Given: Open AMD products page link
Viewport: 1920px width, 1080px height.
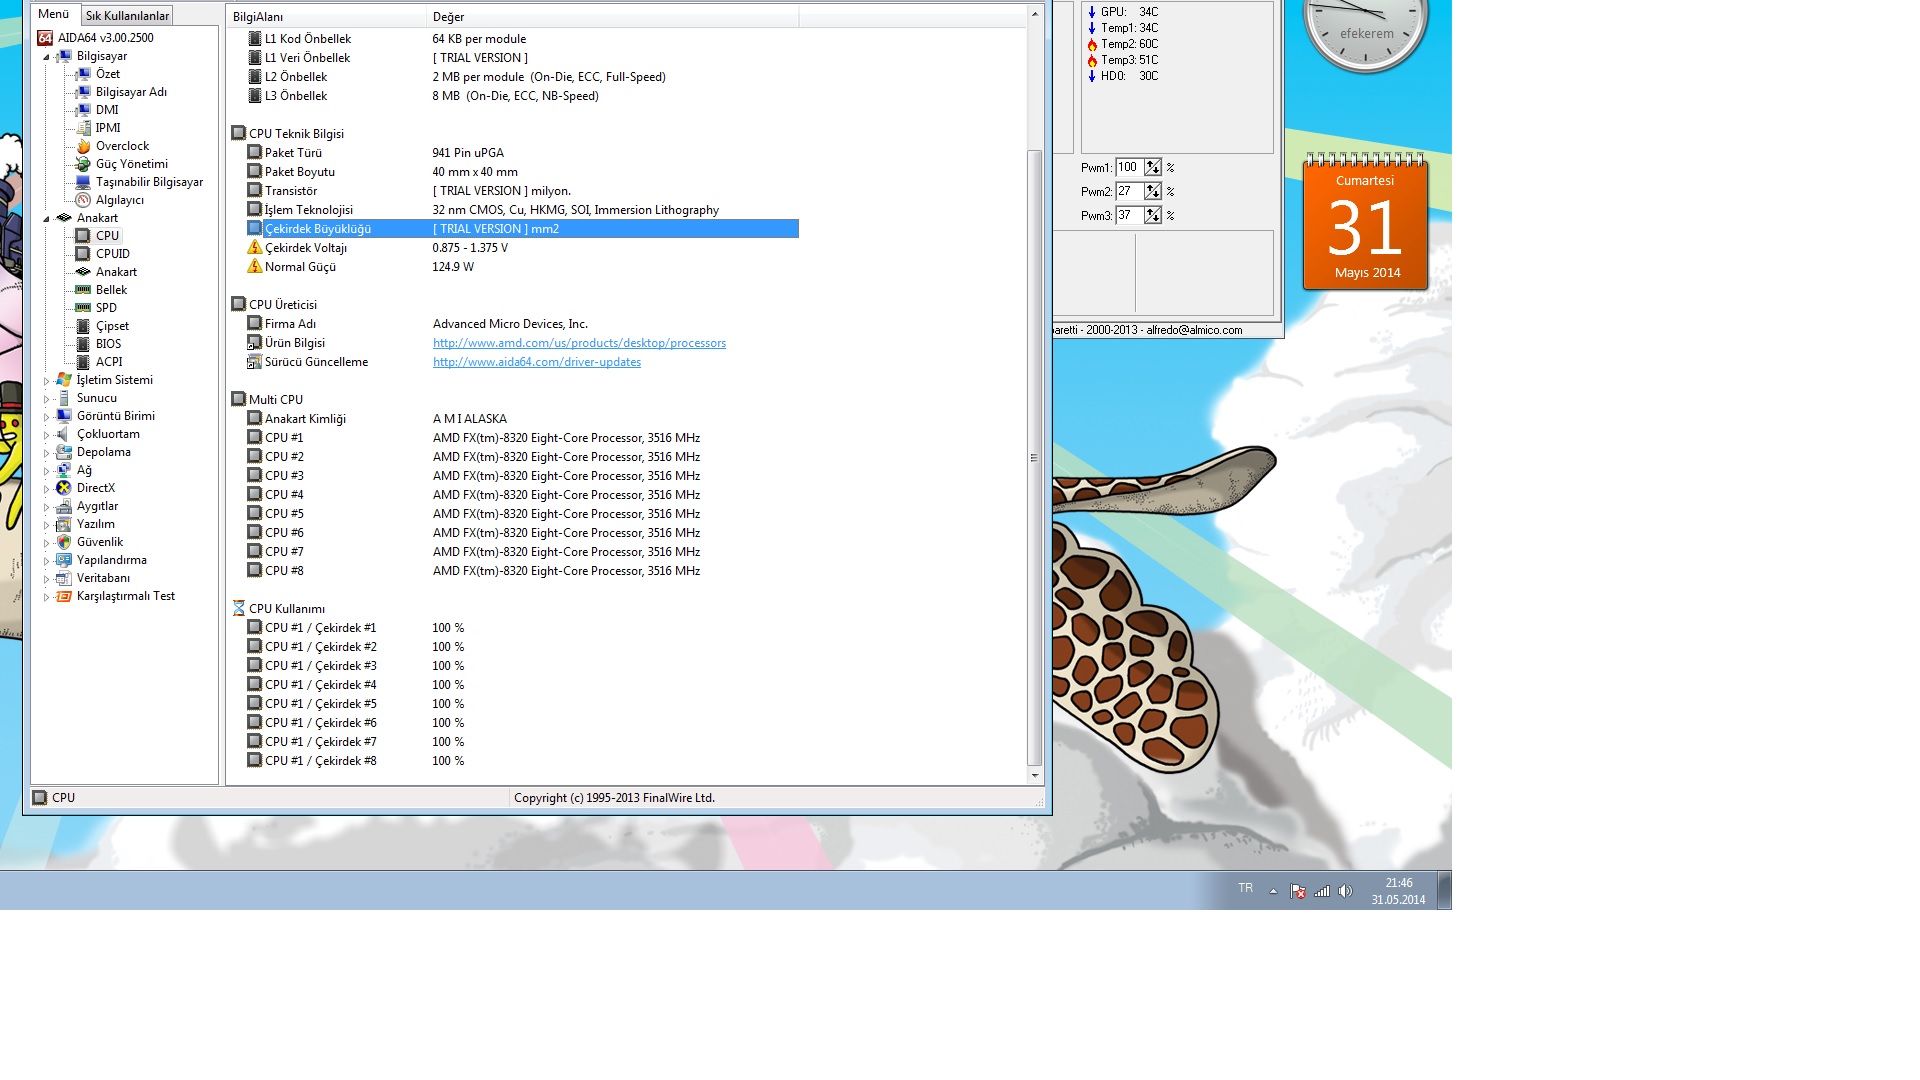Looking at the screenshot, I should coord(579,342).
